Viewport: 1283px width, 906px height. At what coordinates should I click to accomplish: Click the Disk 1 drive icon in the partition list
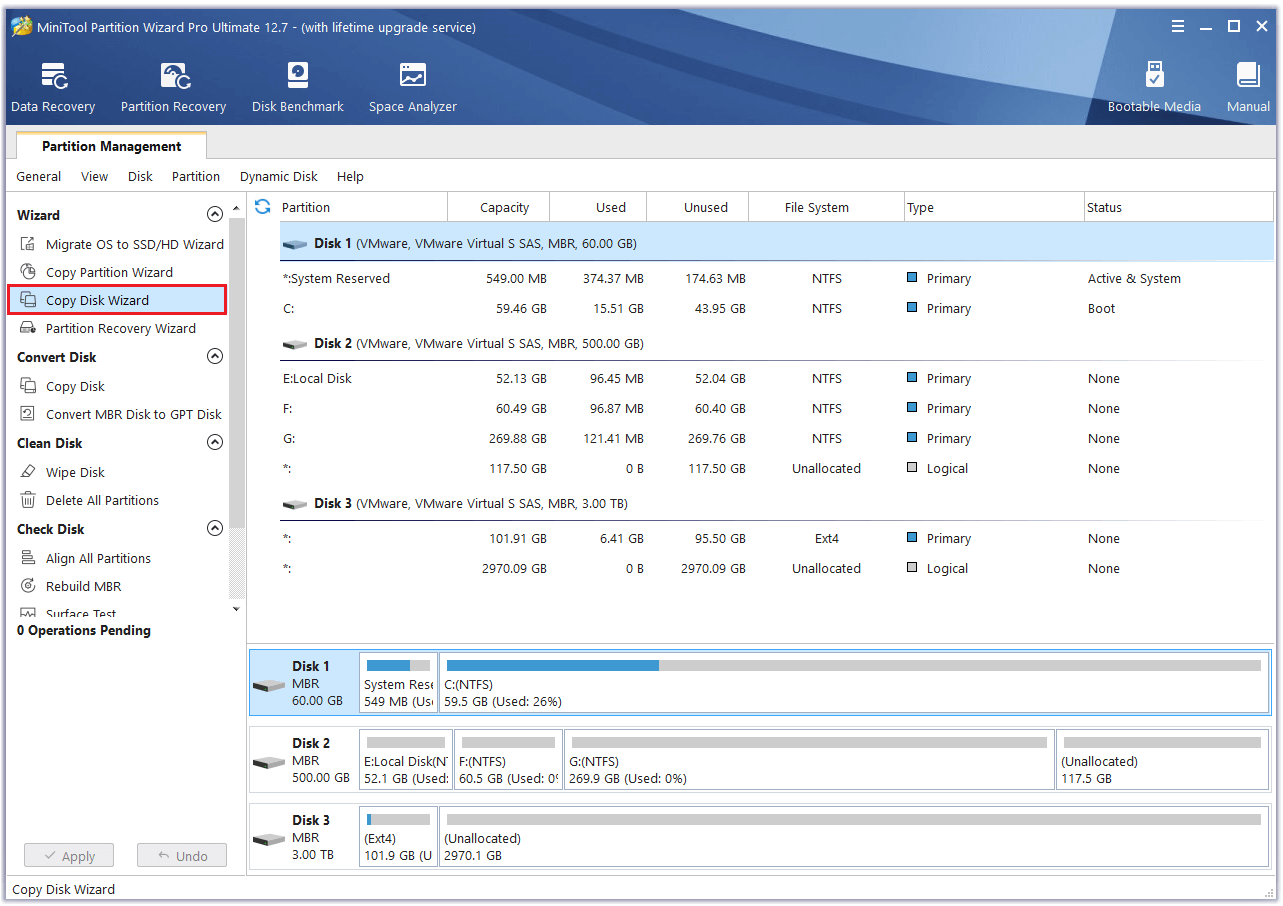pos(295,244)
